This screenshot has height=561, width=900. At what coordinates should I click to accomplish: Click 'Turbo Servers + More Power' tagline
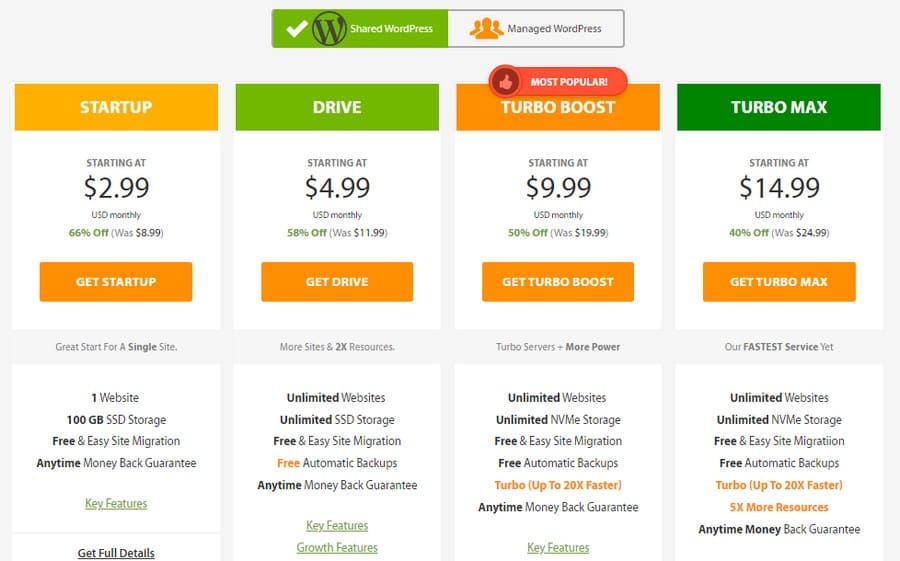coord(558,347)
